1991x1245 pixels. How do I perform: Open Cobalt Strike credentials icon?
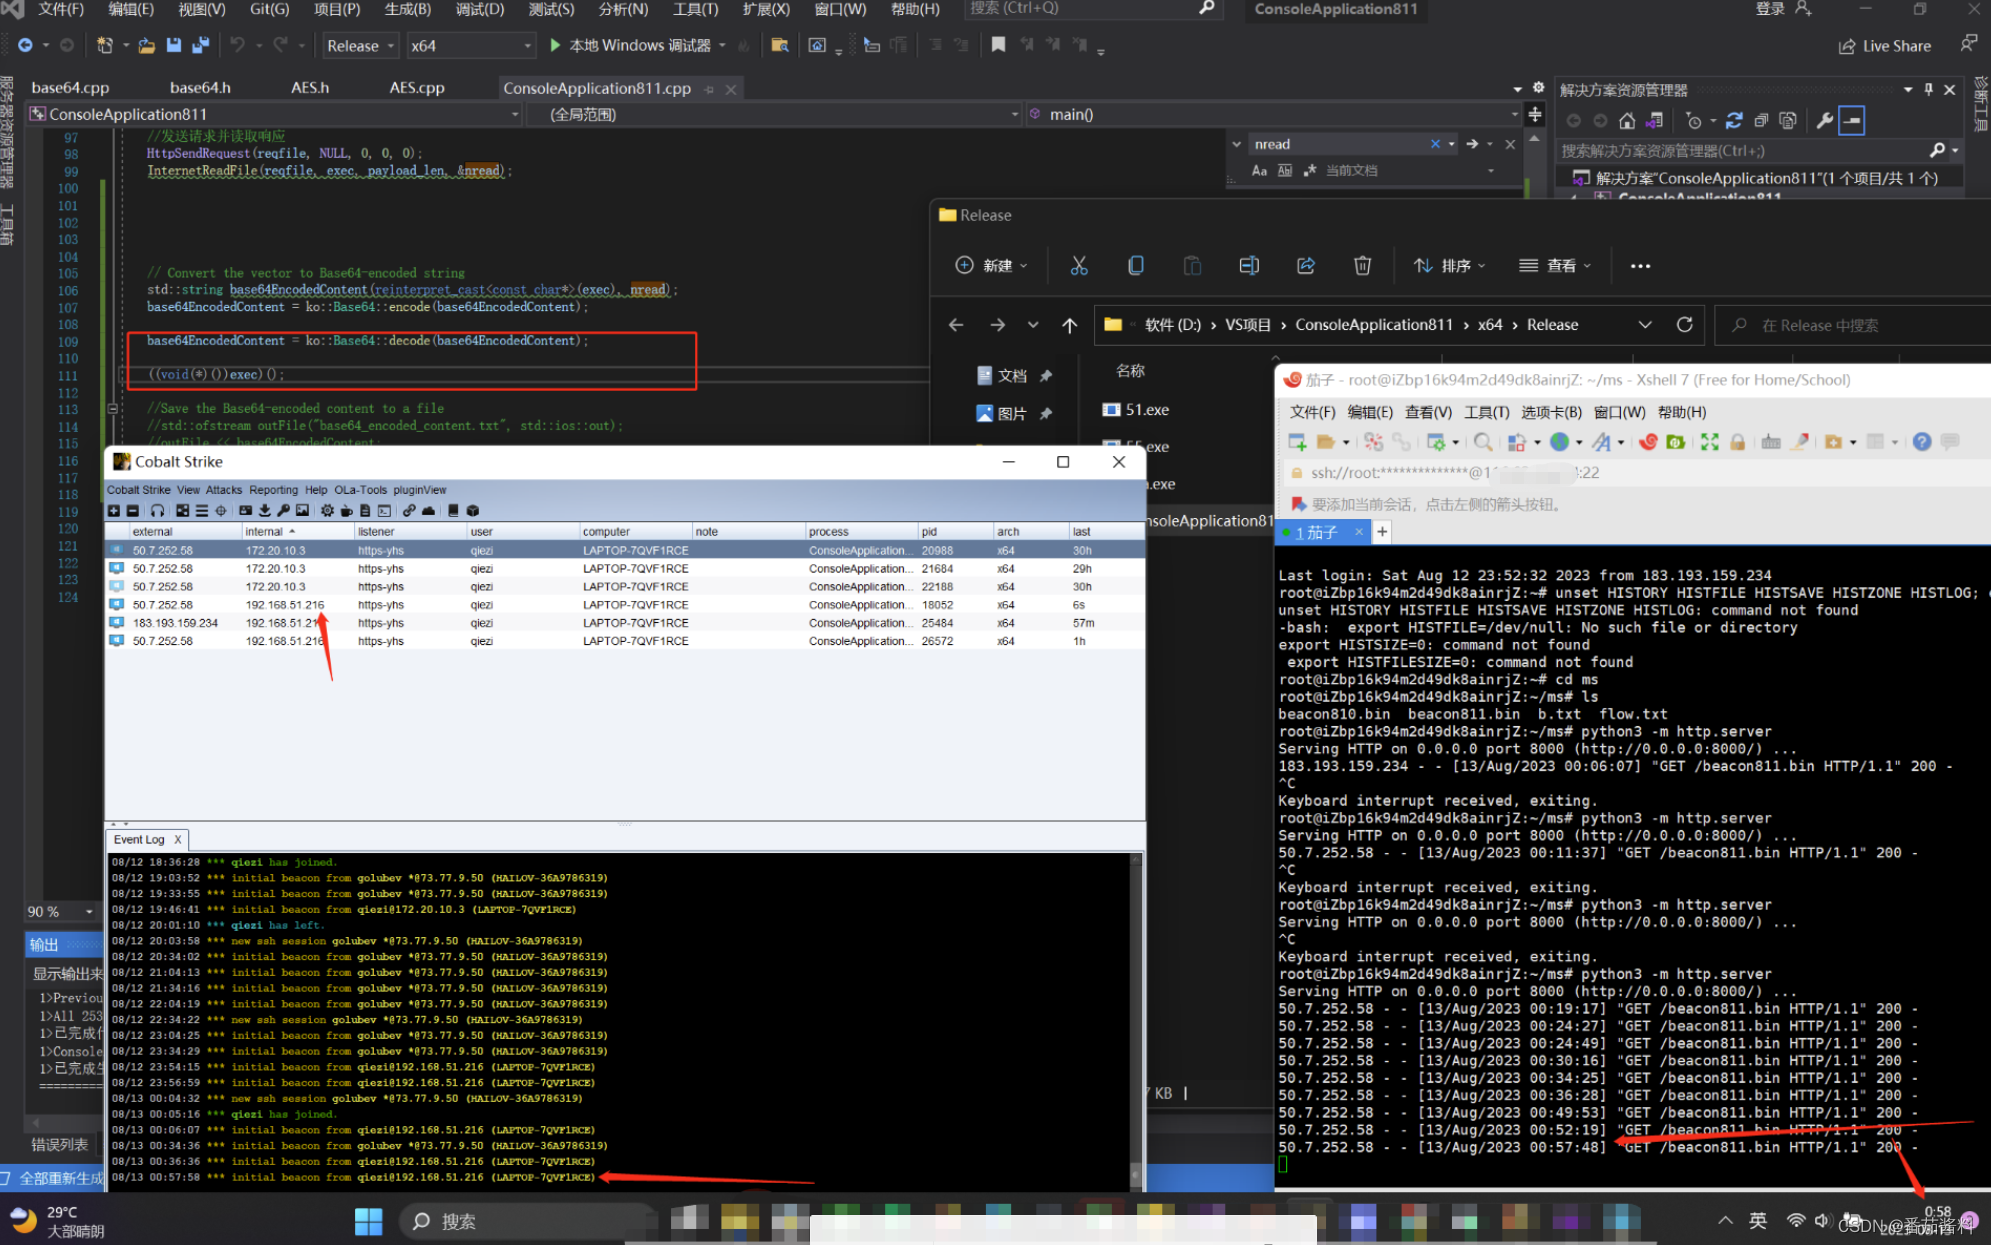(245, 510)
